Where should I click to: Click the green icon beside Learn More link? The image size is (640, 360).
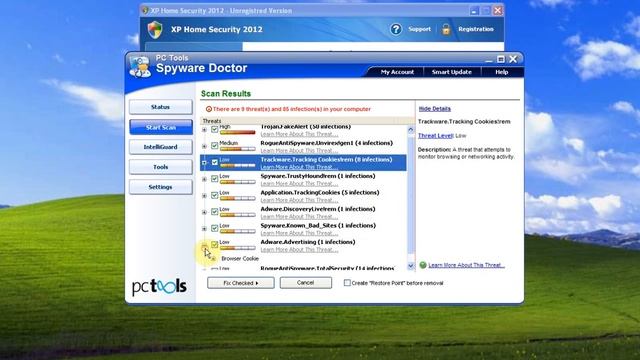tap(423, 265)
